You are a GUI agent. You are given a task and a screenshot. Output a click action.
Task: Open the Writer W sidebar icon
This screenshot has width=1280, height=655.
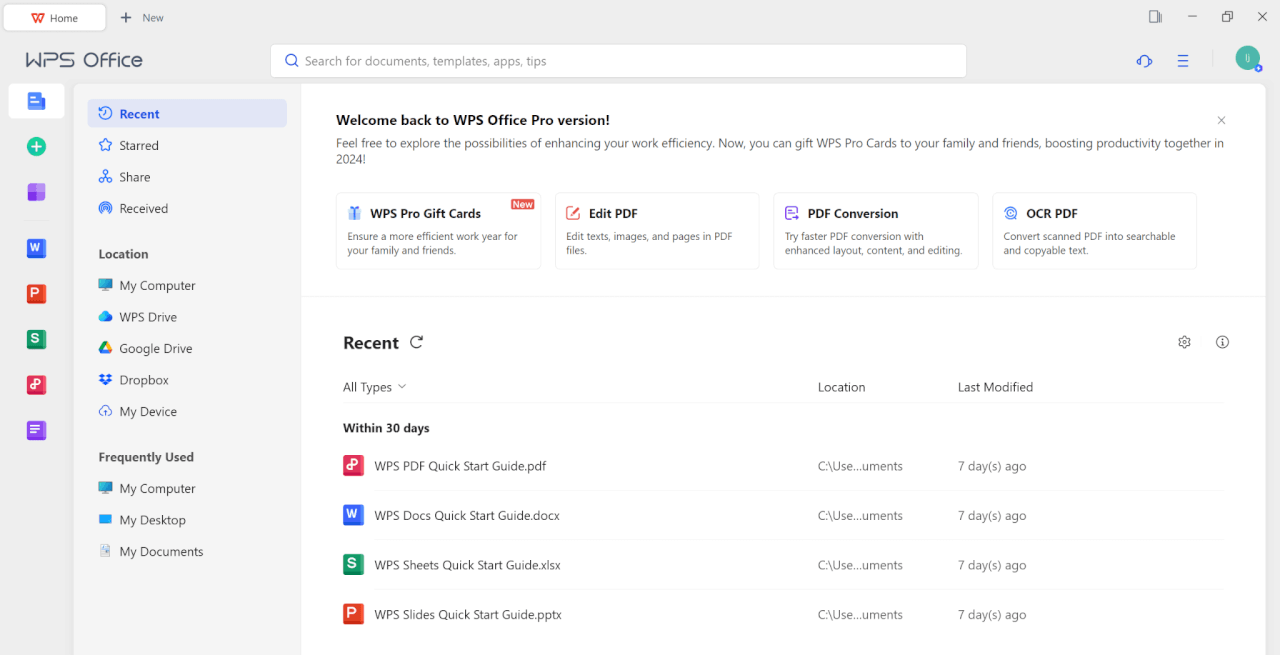(36, 248)
